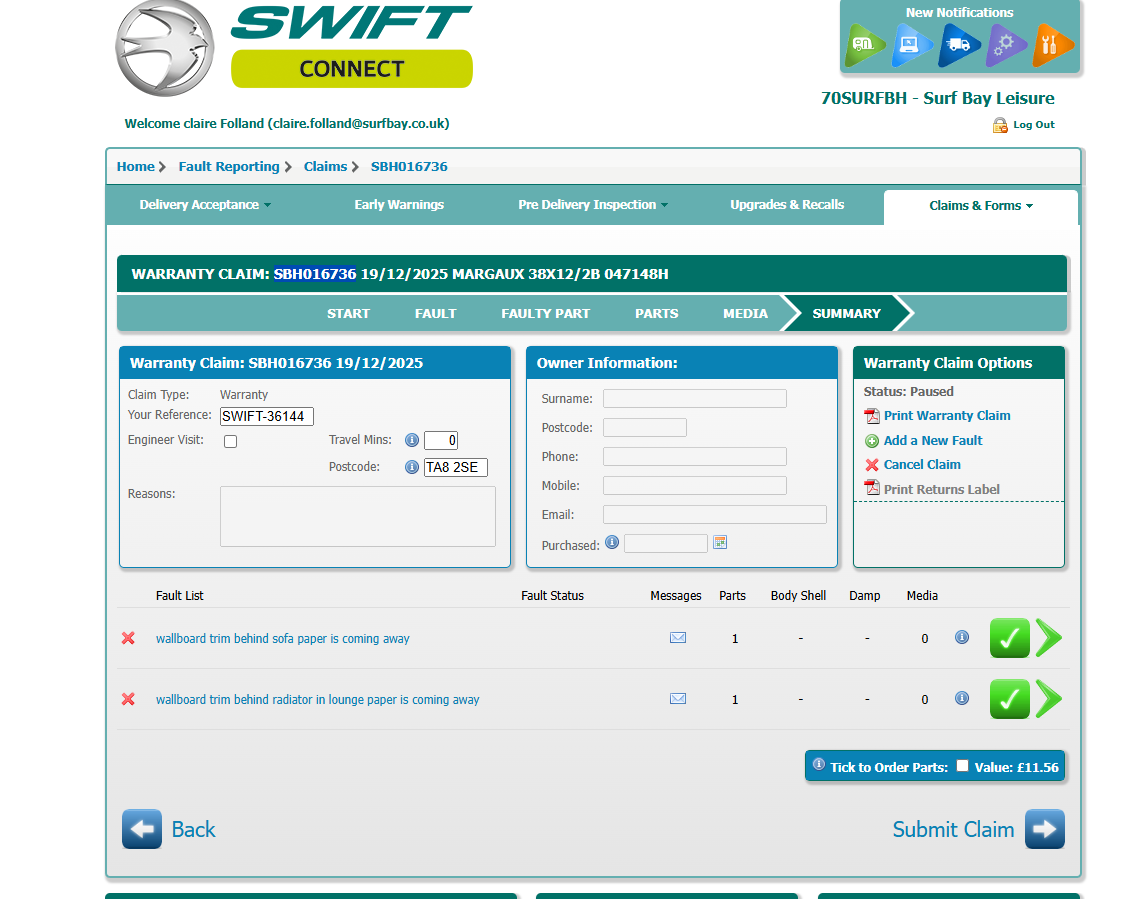This screenshot has height=899, width=1121.
Task: Click info icon on sofa trim fault row
Action: coord(962,637)
